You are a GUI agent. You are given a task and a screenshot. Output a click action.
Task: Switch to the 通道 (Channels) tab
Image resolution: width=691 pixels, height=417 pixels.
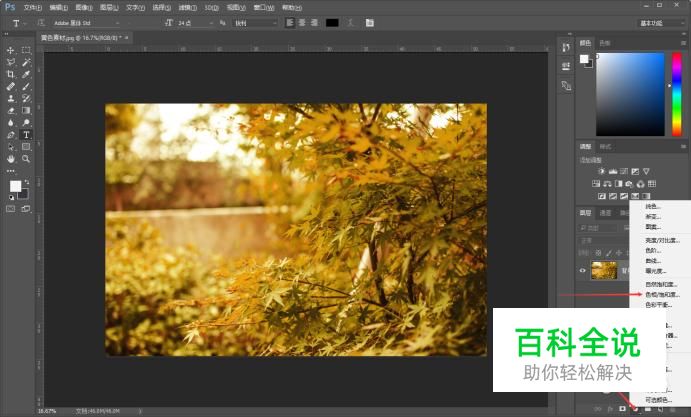coord(605,213)
